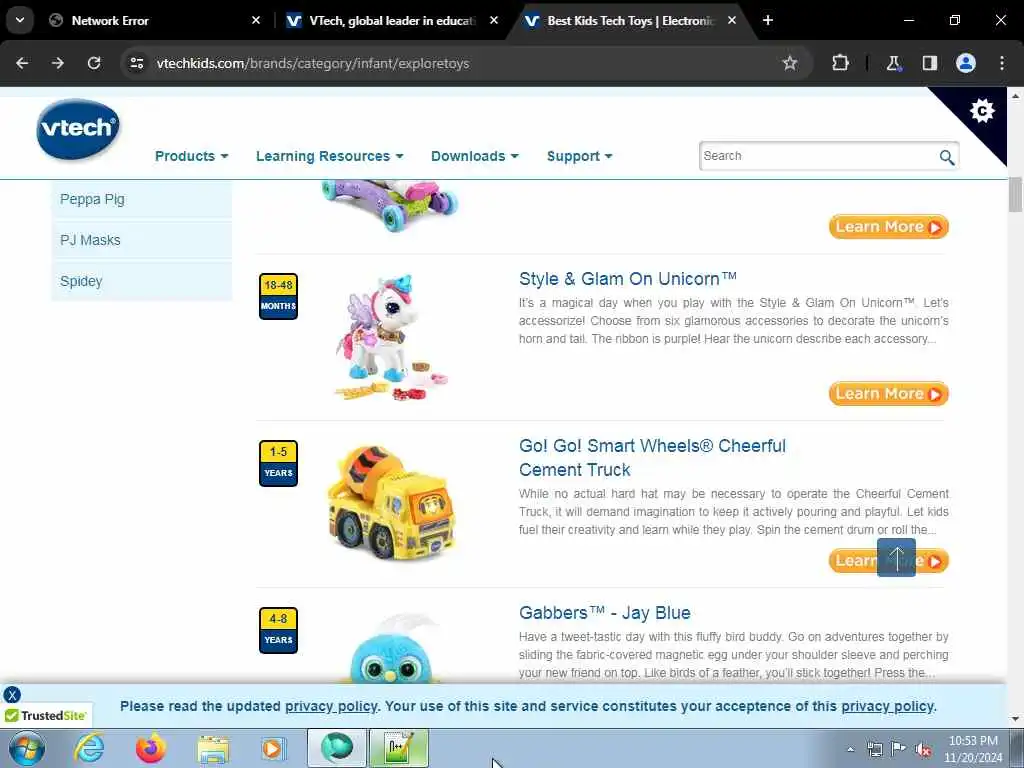1024x768 pixels.
Task: Click the 18-48 months age badge
Action: point(278,296)
